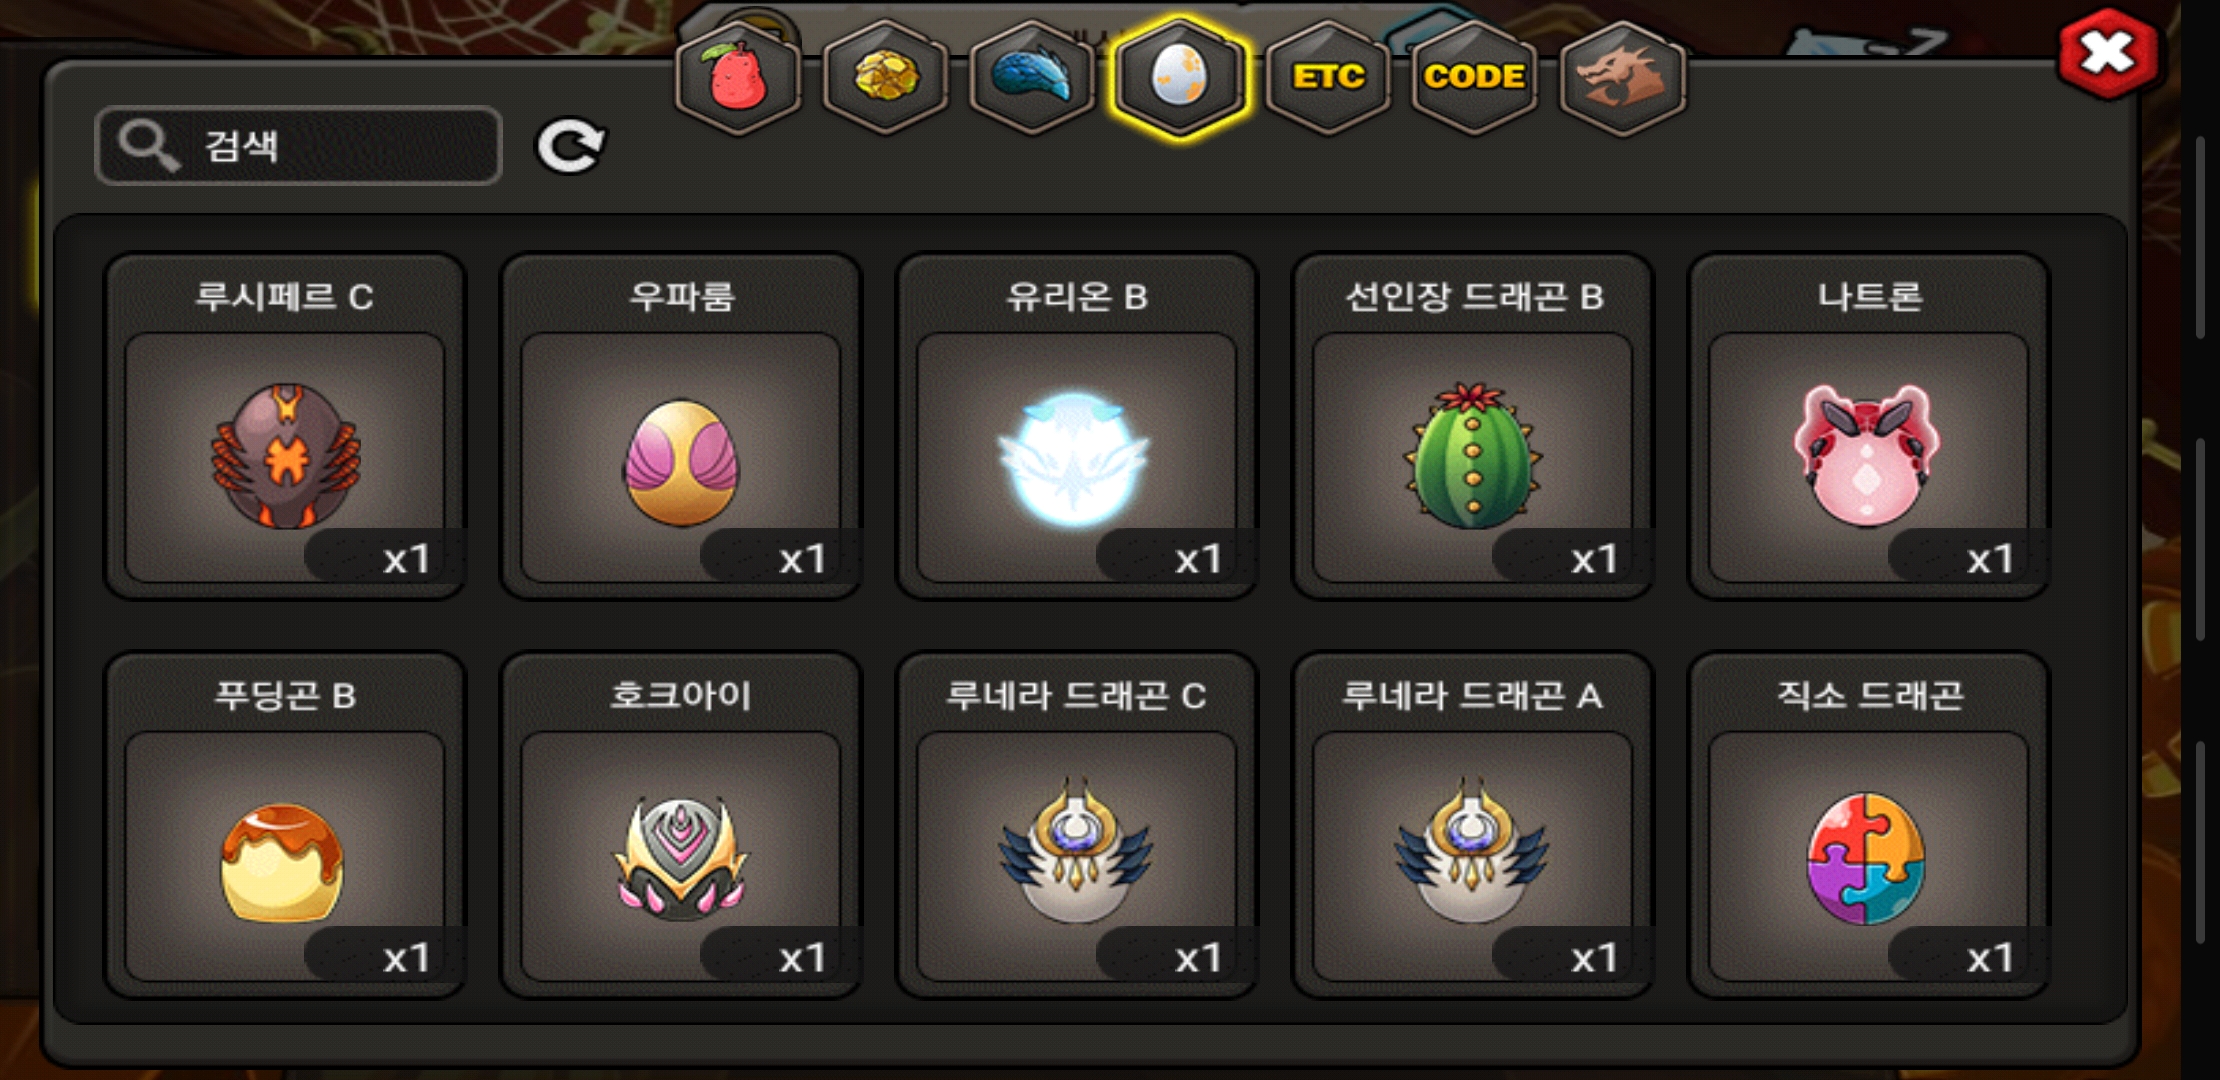Viewport: 2220px width, 1080px height.
Task: Close the inventory with red X
Action: pyautogui.click(x=2108, y=53)
